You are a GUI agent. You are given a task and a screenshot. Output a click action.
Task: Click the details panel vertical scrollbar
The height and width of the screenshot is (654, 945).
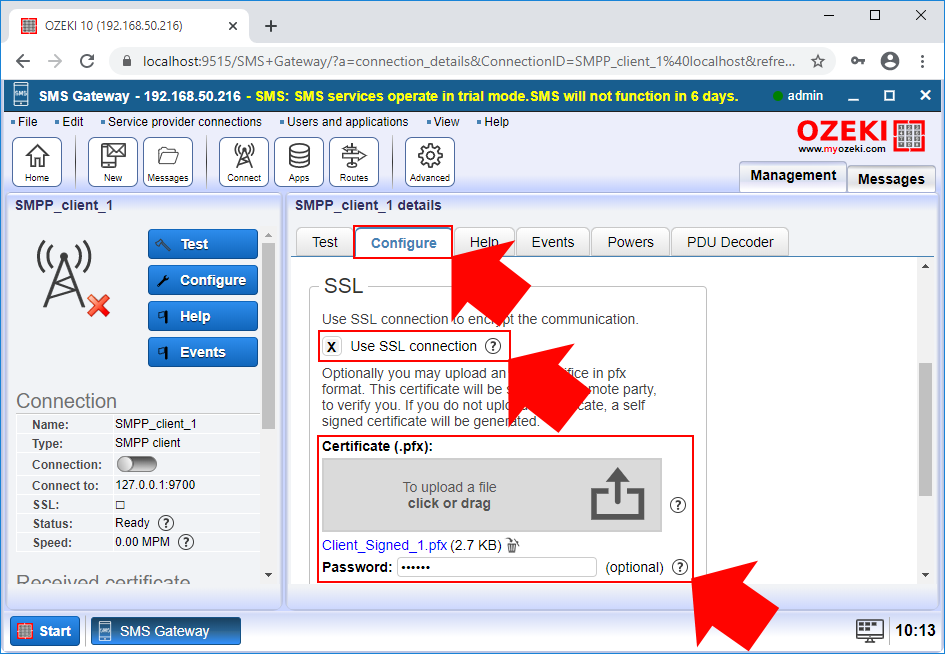[926, 429]
